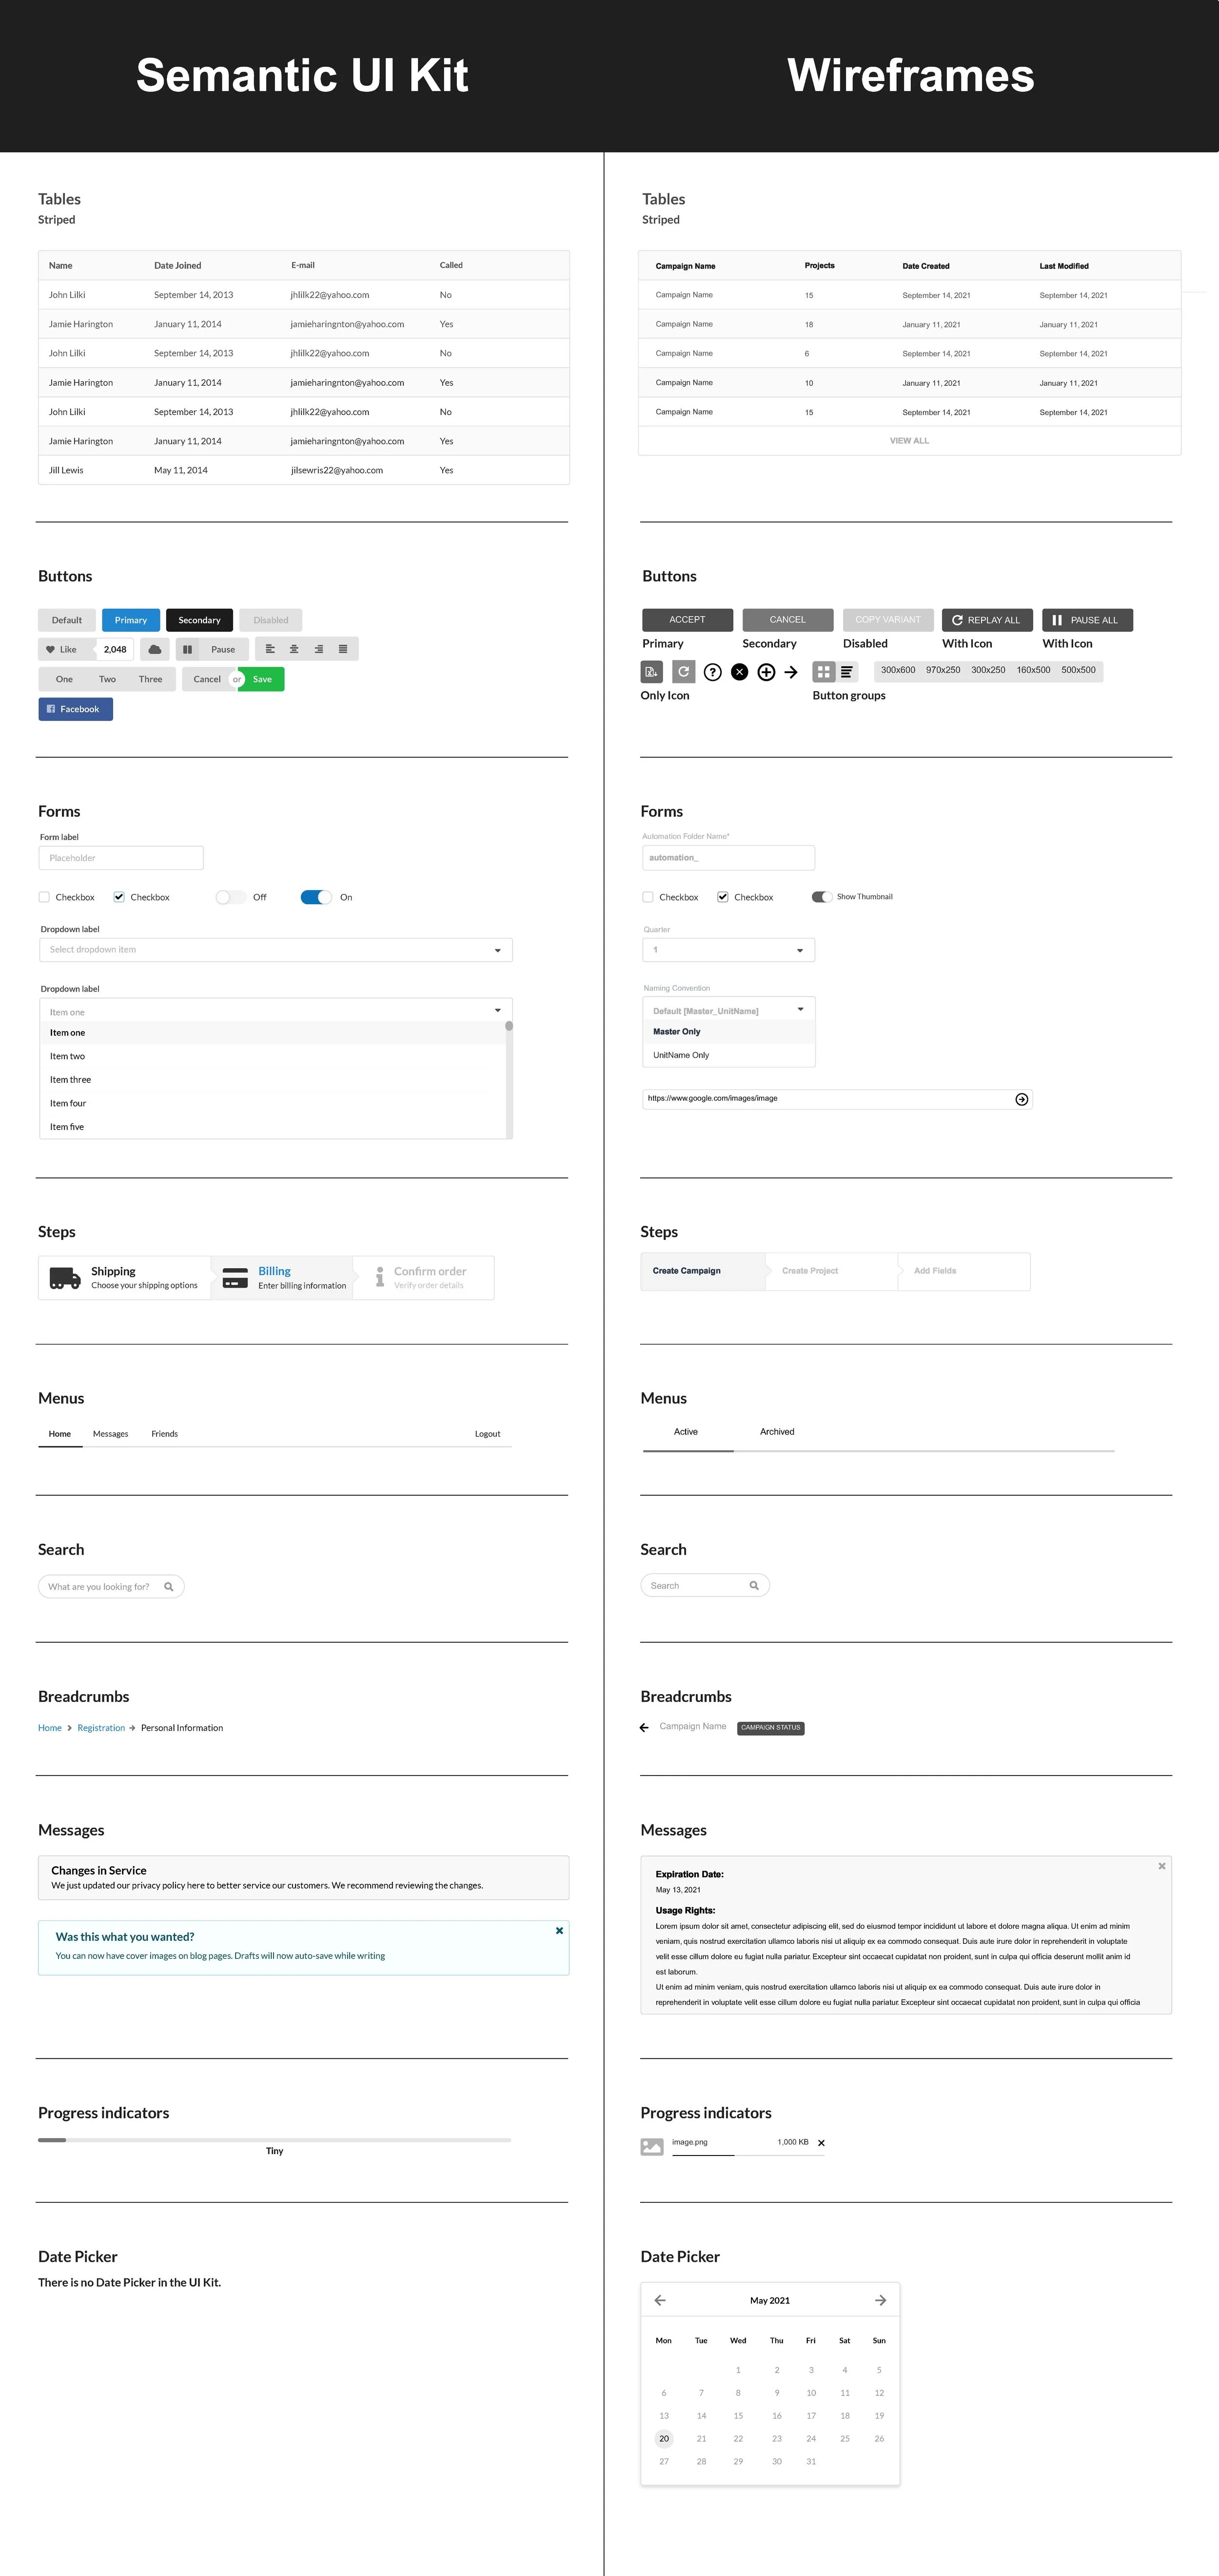Click the black circled X icon
1219x2576 pixels.
(x=739, y=672)
